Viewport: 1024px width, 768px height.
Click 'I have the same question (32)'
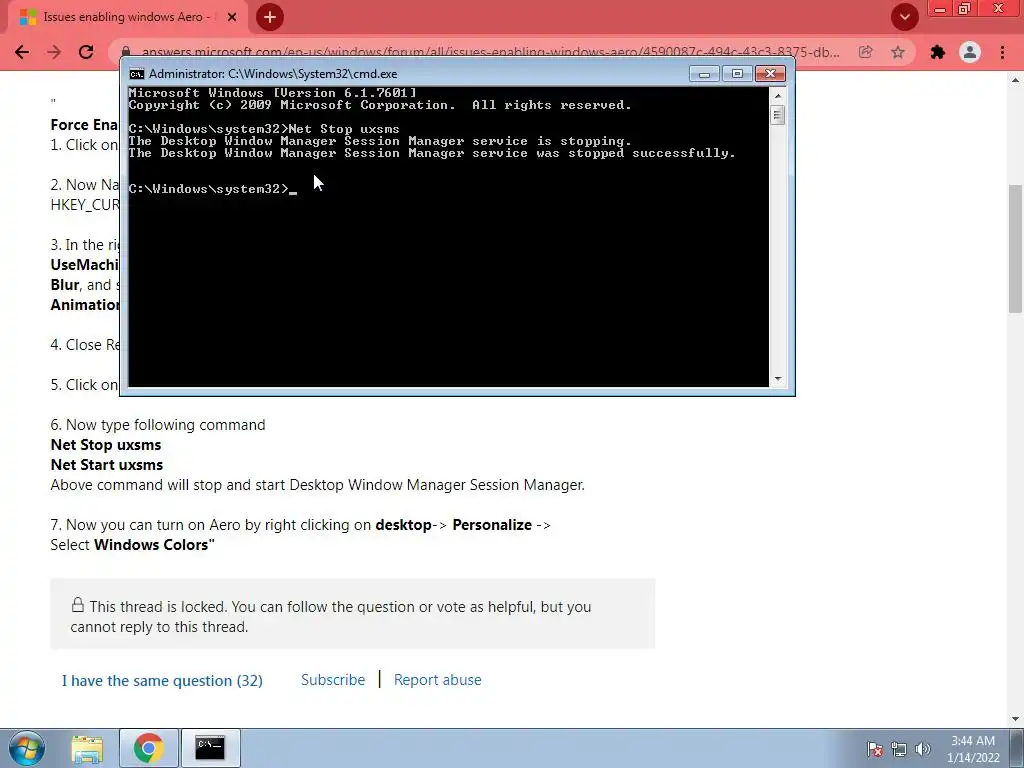tap(162, 680)
